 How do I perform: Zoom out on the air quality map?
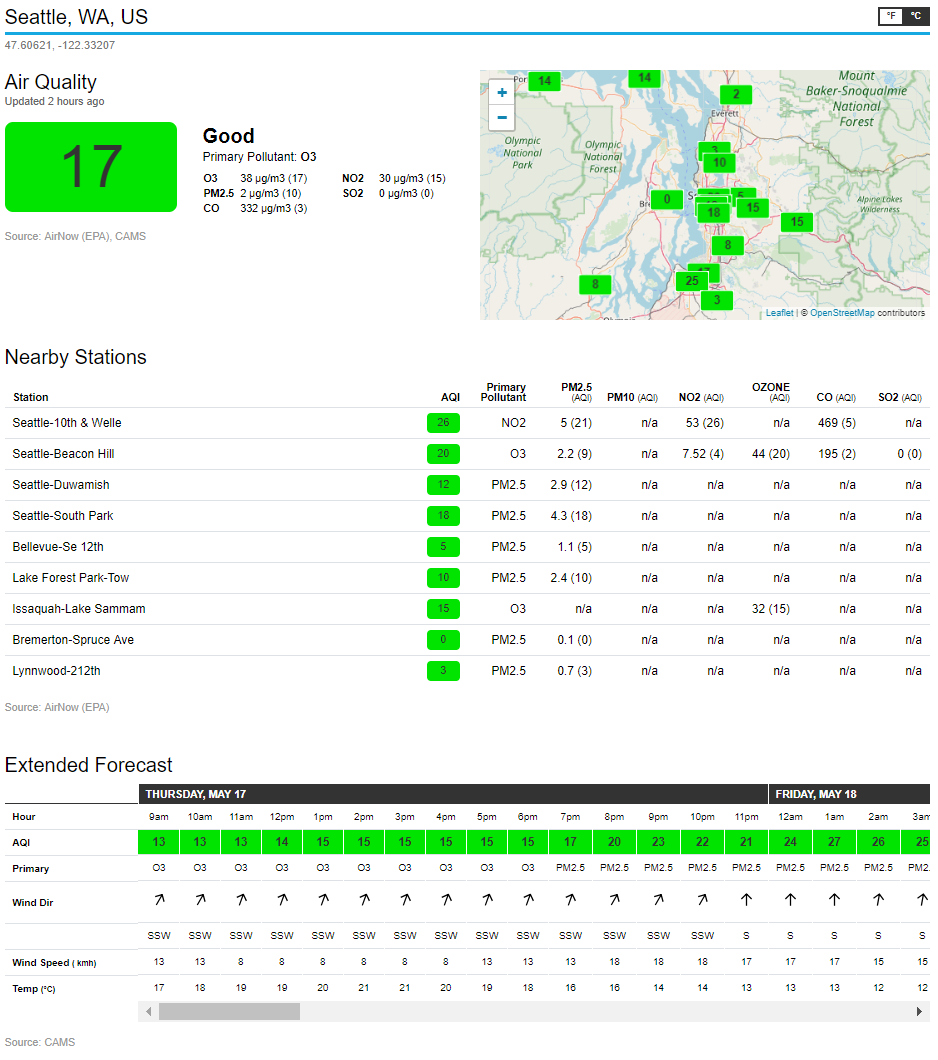501,117
